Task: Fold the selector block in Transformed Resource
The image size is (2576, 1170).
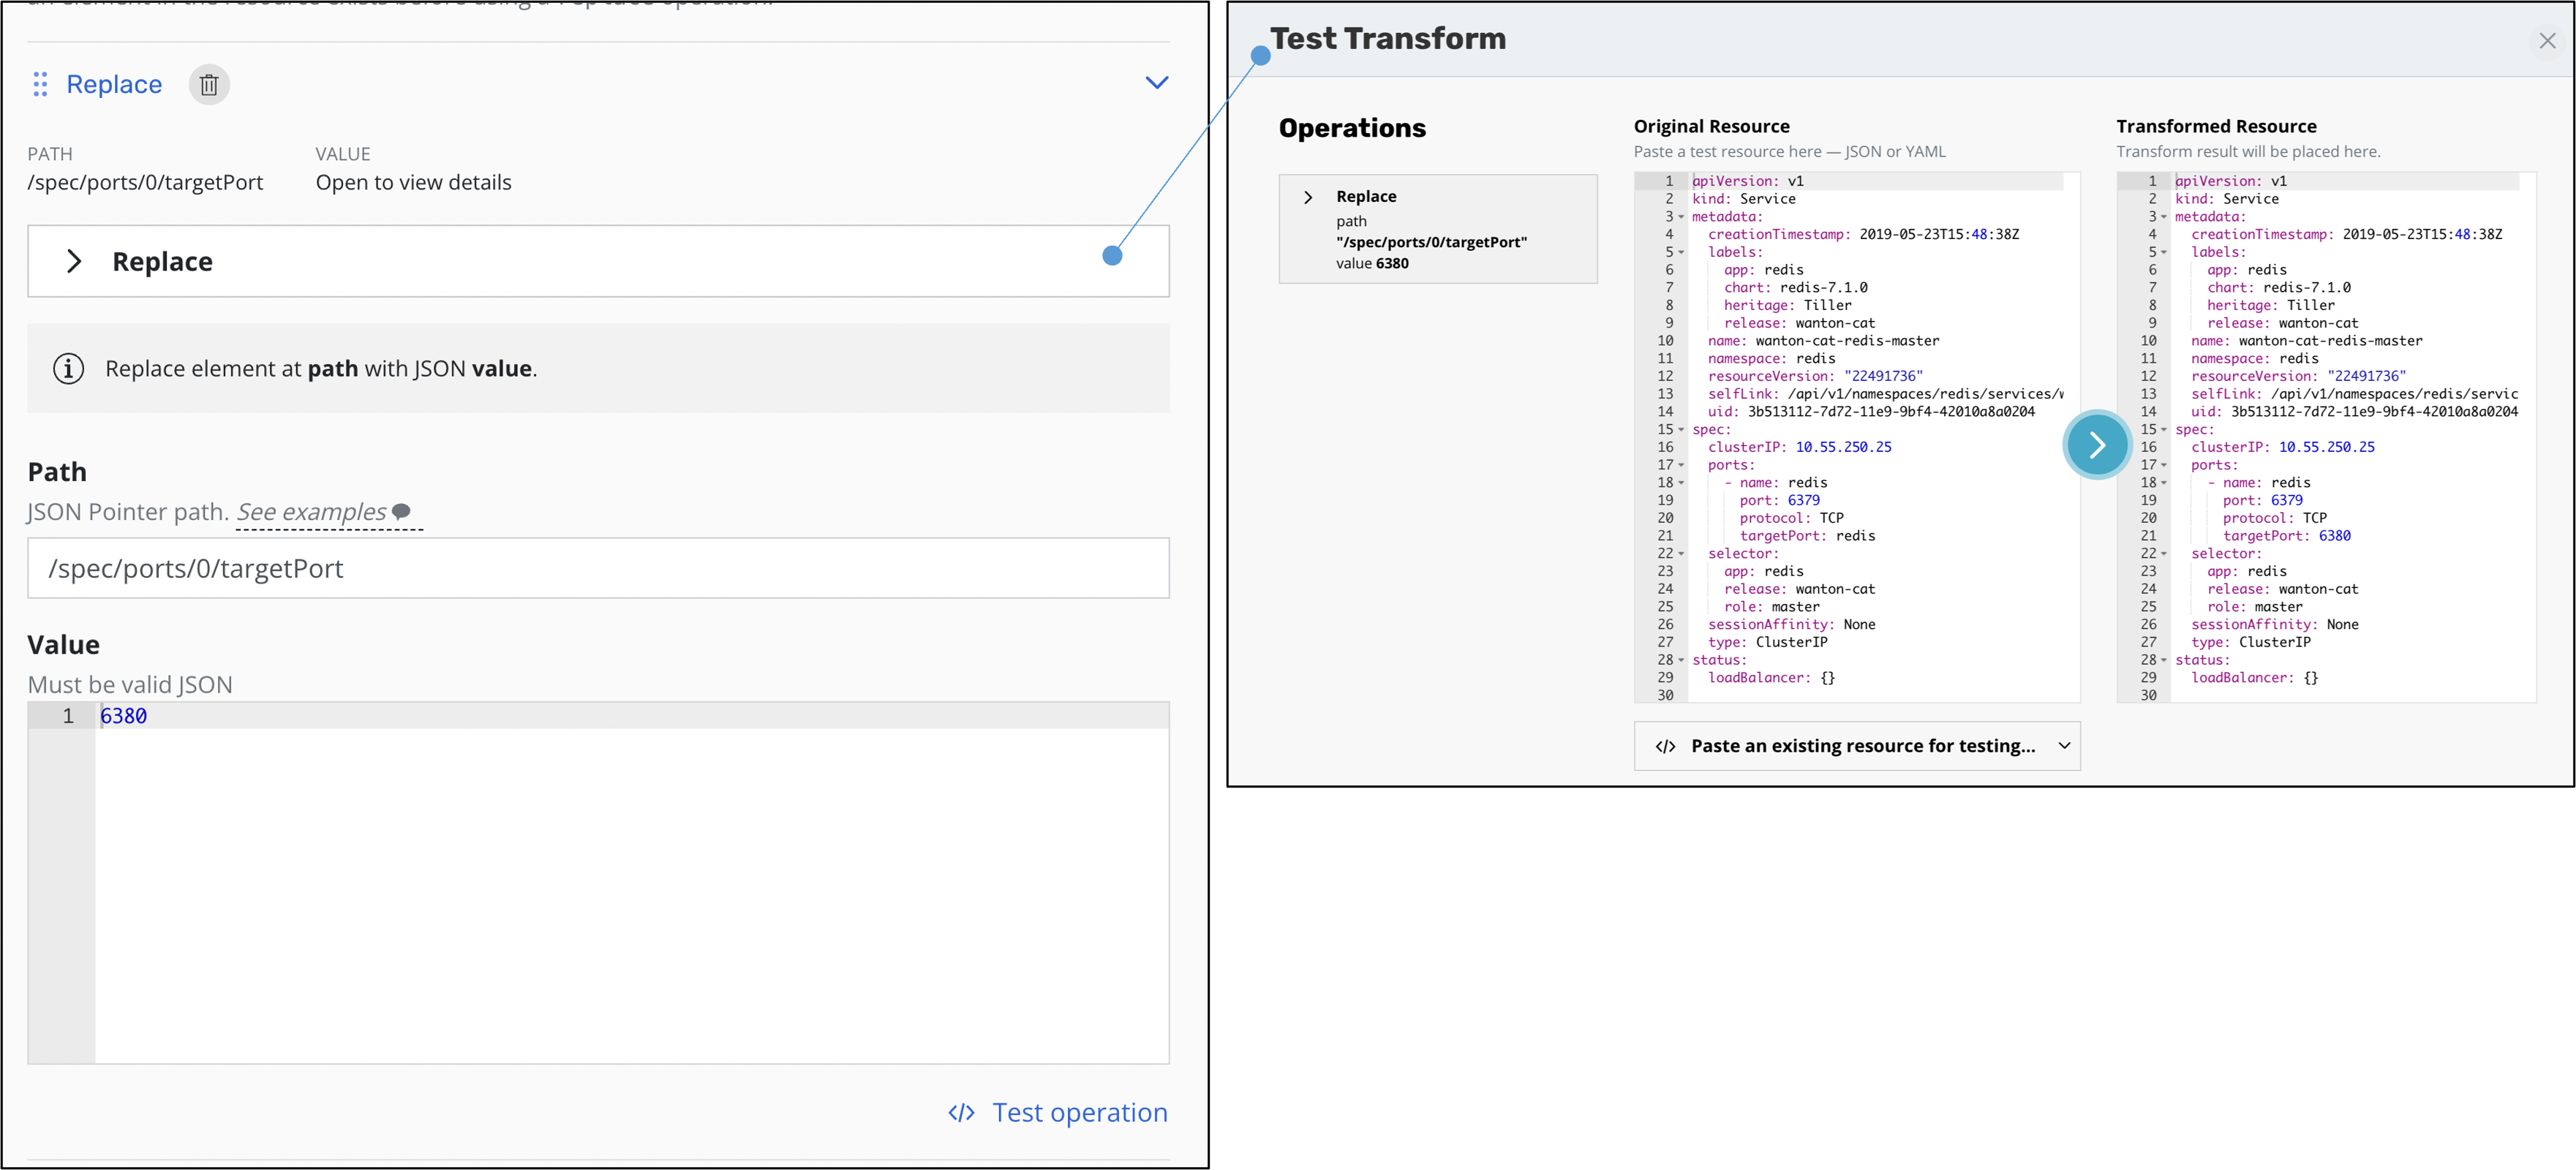Action: click(2164, 554)
